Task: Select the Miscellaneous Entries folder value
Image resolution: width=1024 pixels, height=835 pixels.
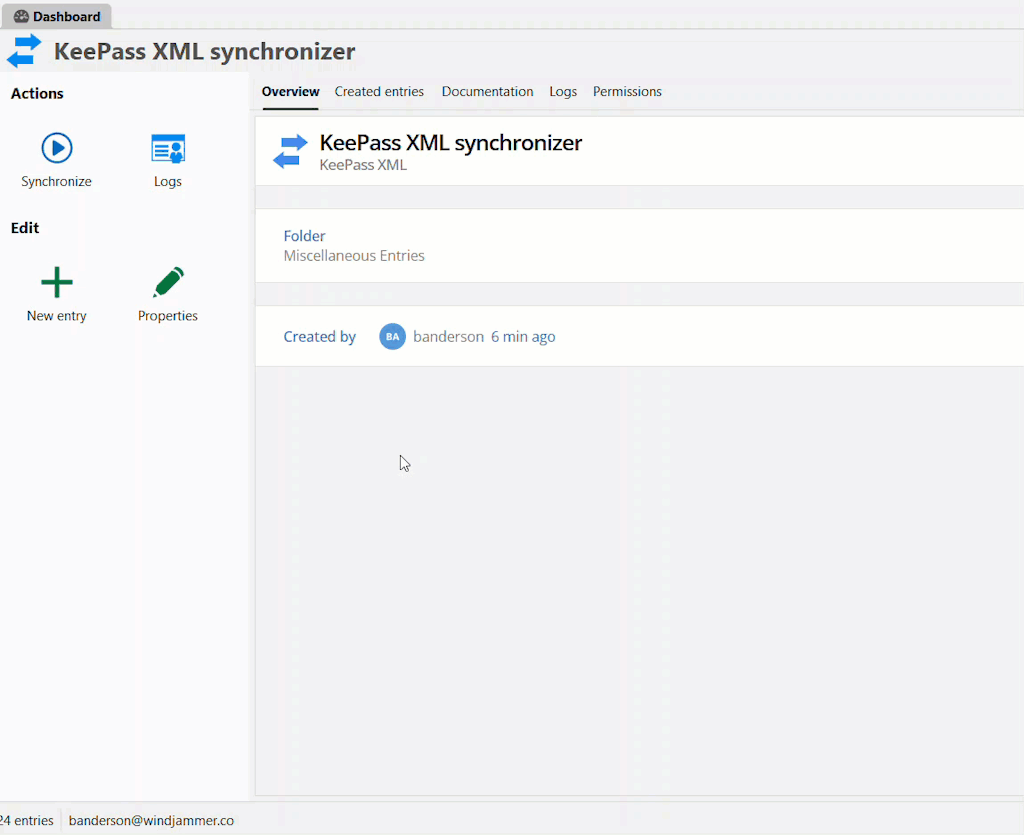Action: coord(354,256)
